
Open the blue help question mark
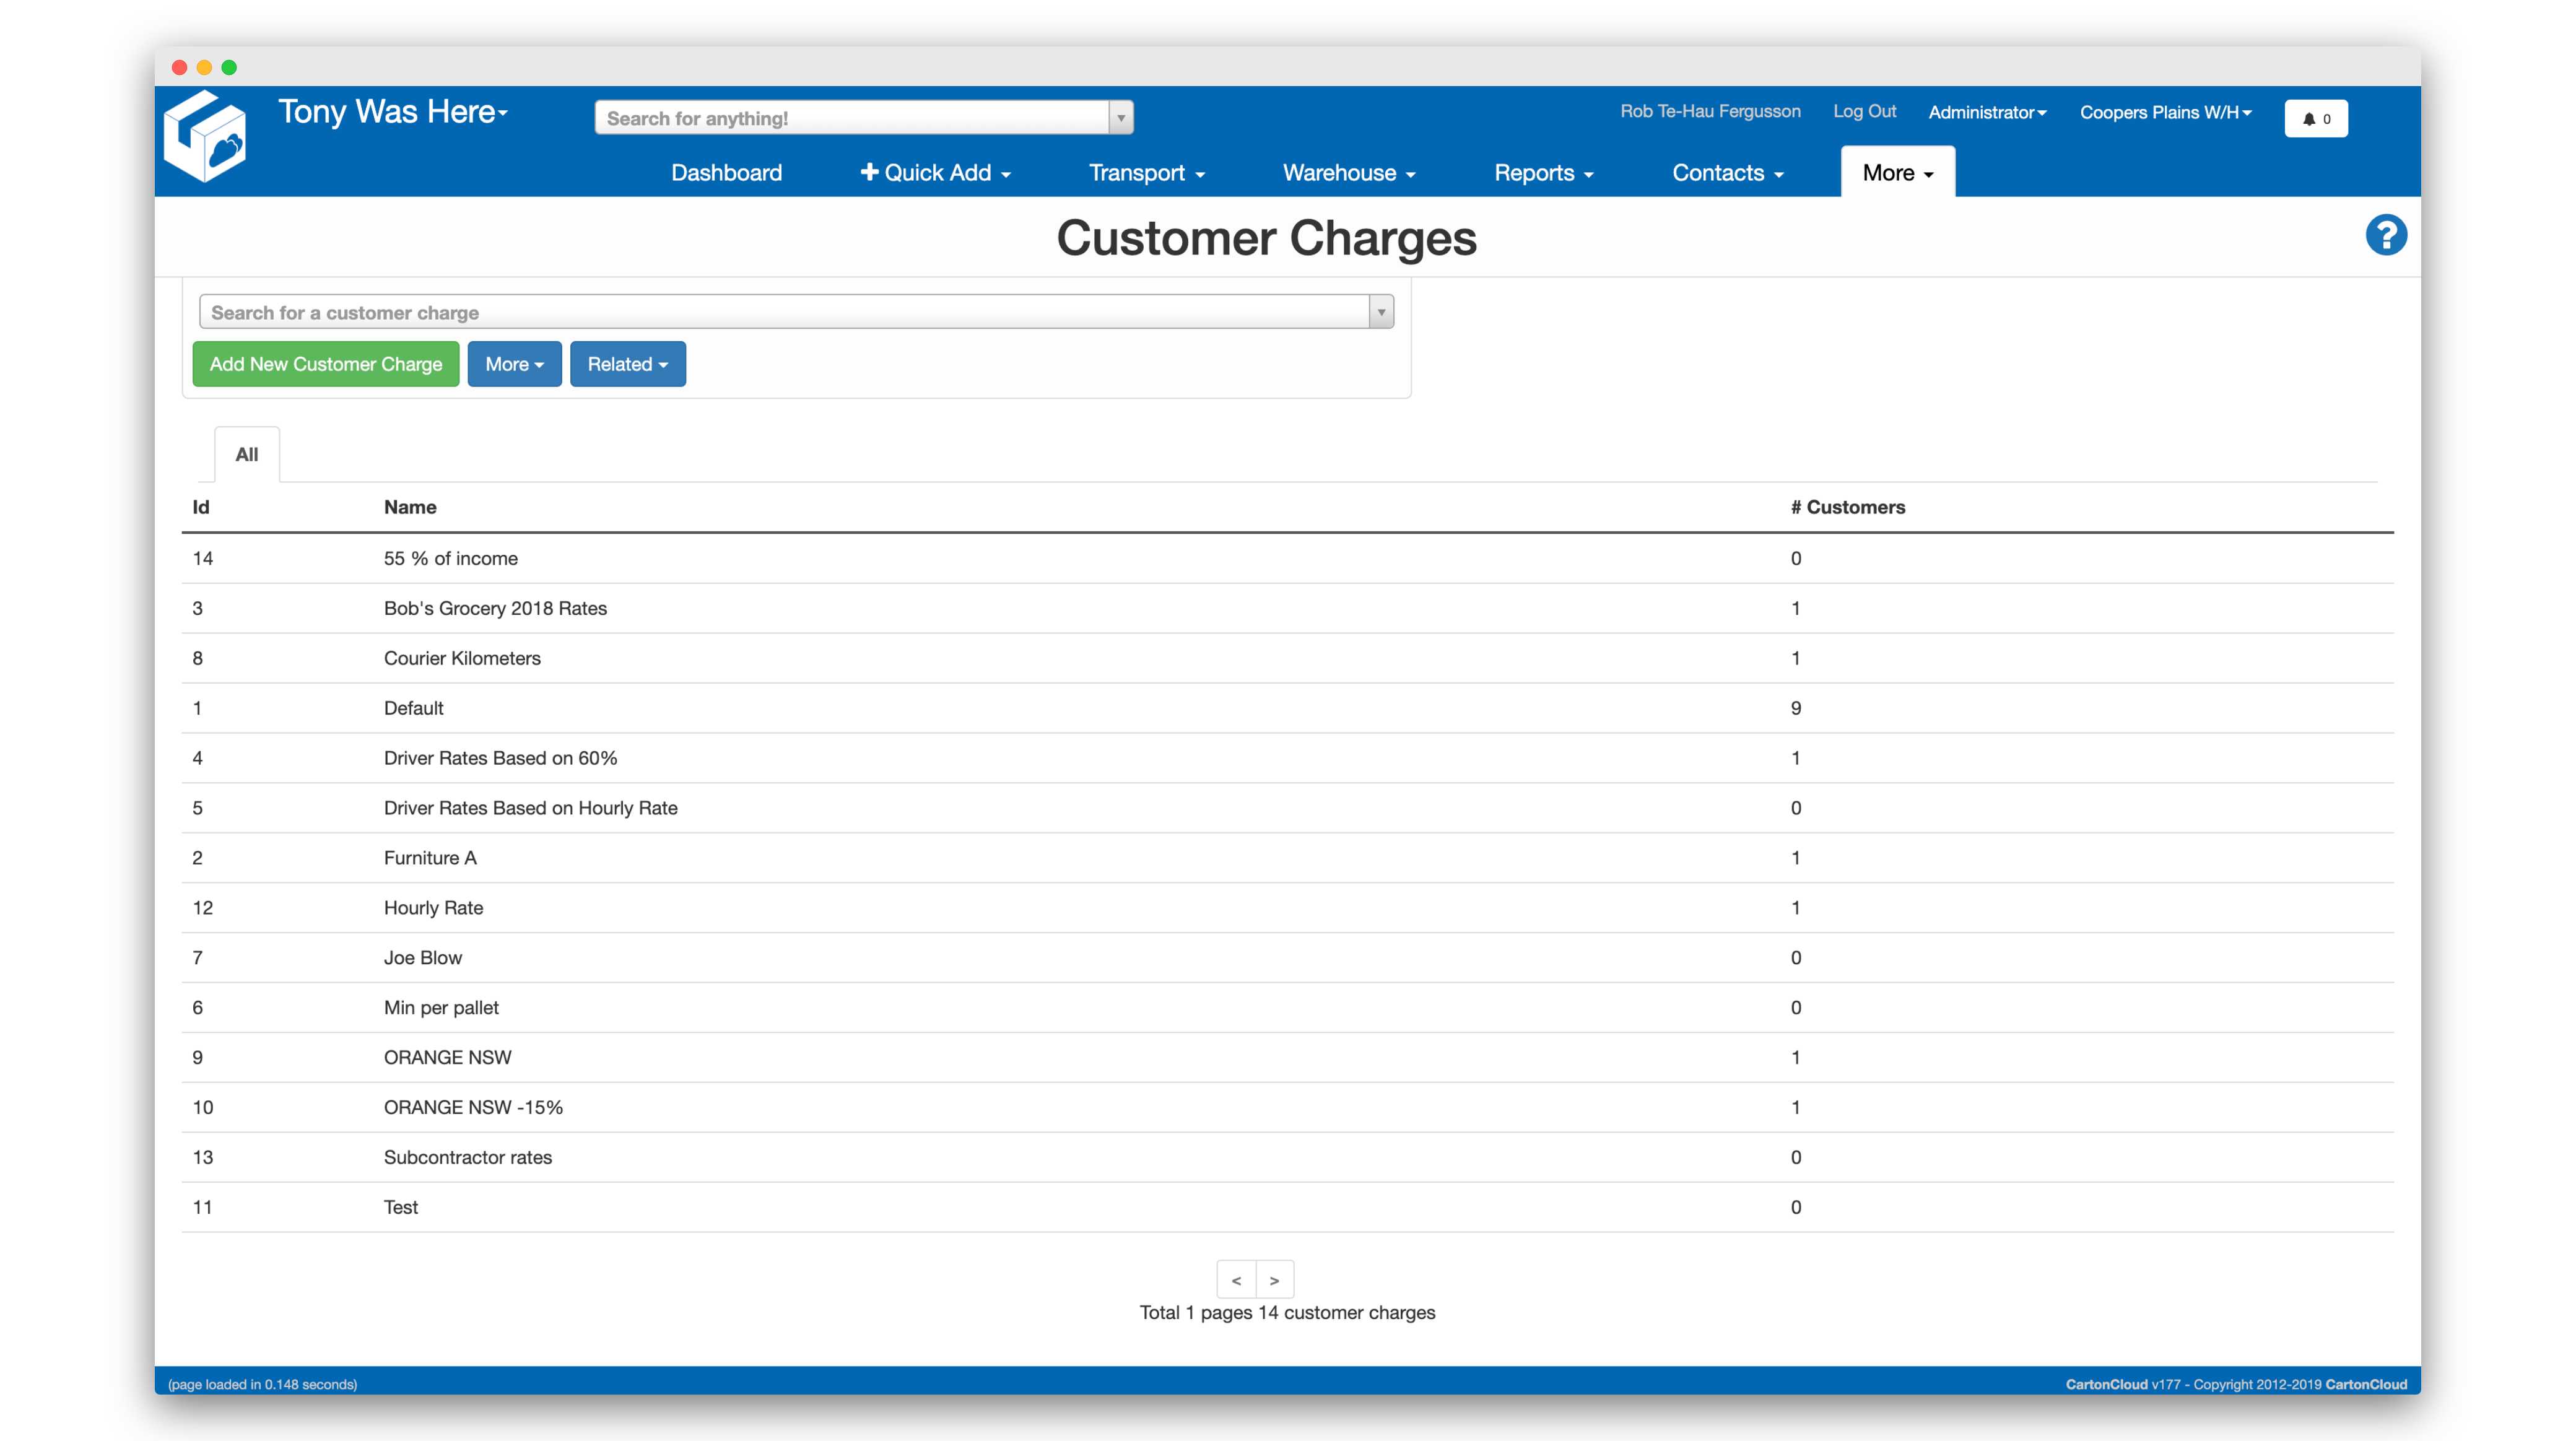point(2385,235)
